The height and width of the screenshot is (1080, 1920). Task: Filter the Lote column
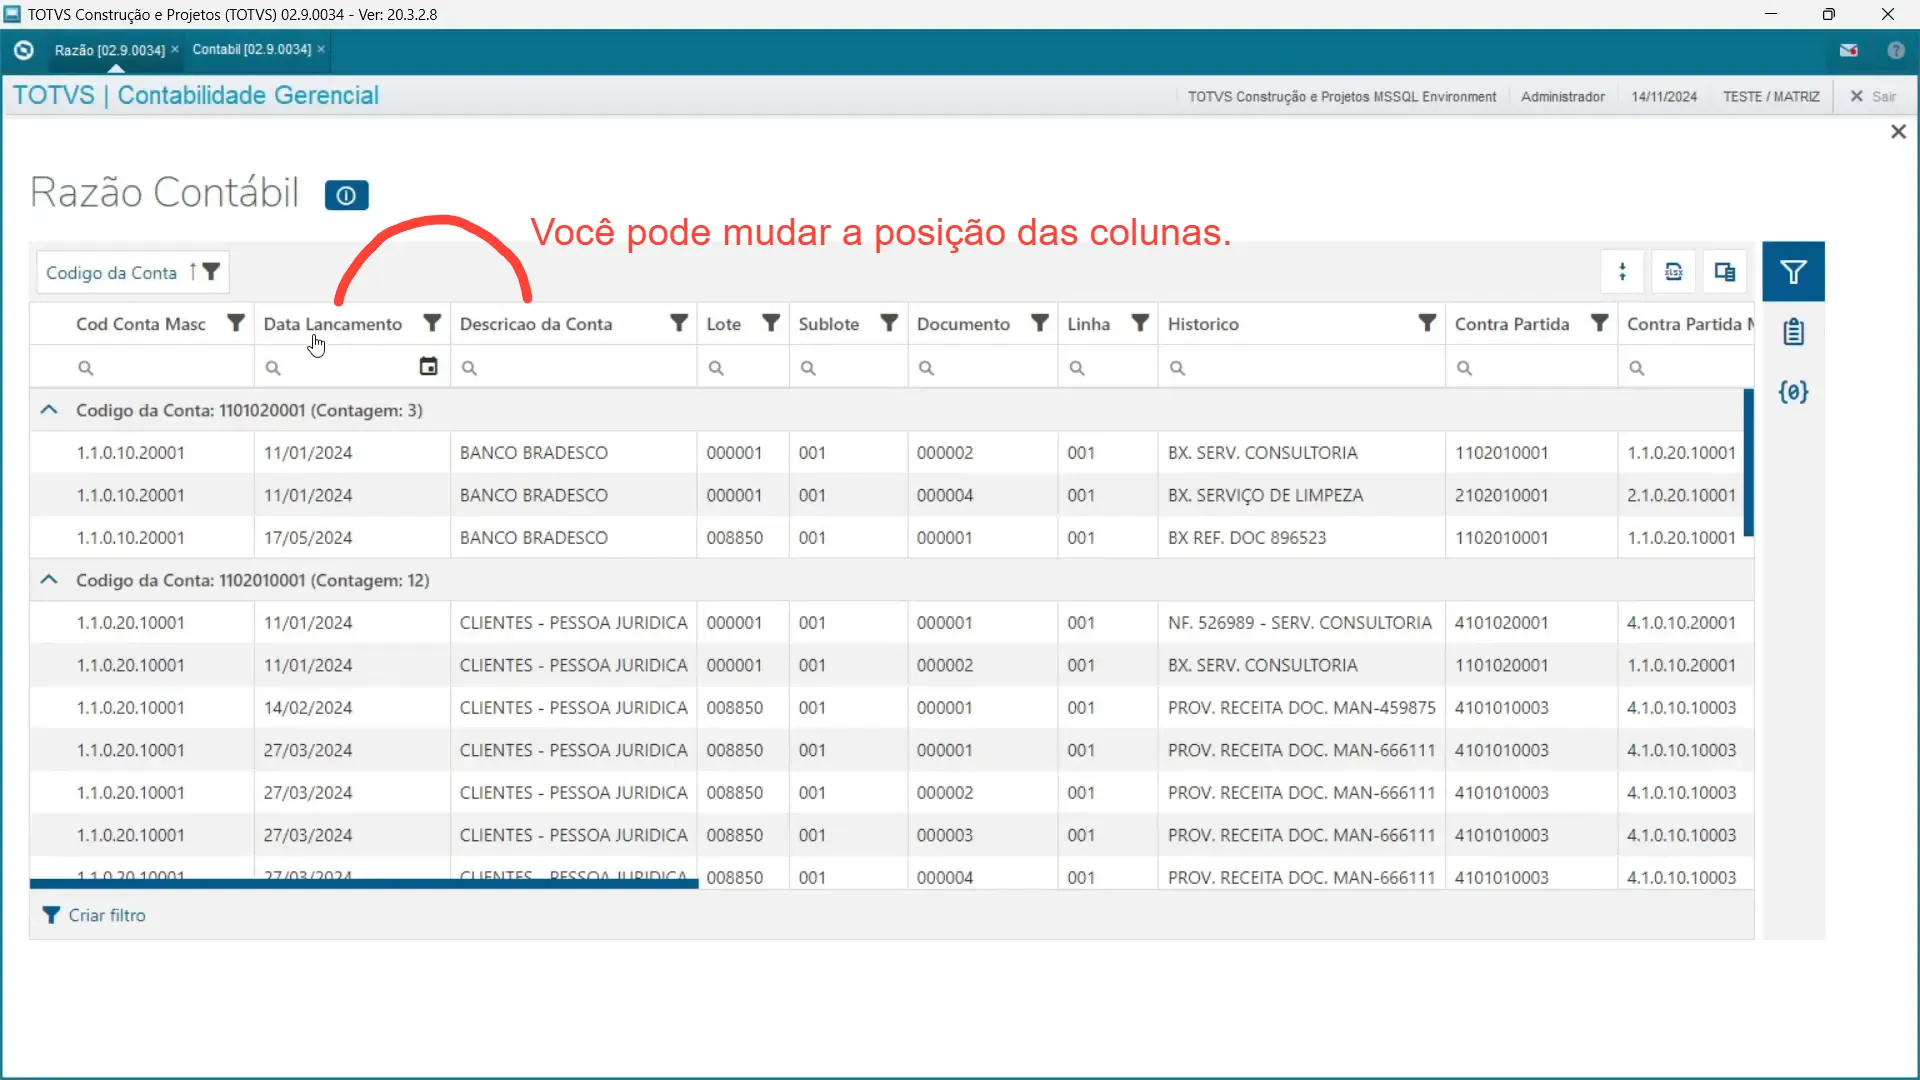tap(771, 323)
